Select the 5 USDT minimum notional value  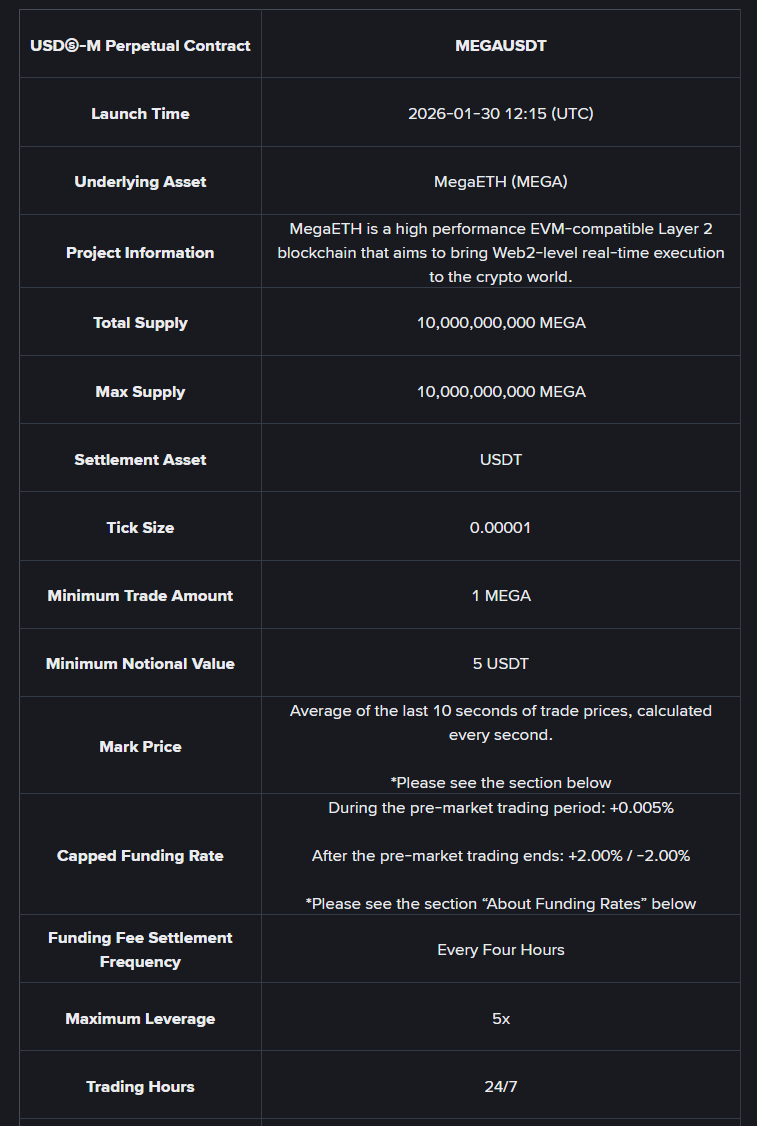click(500, 664)
